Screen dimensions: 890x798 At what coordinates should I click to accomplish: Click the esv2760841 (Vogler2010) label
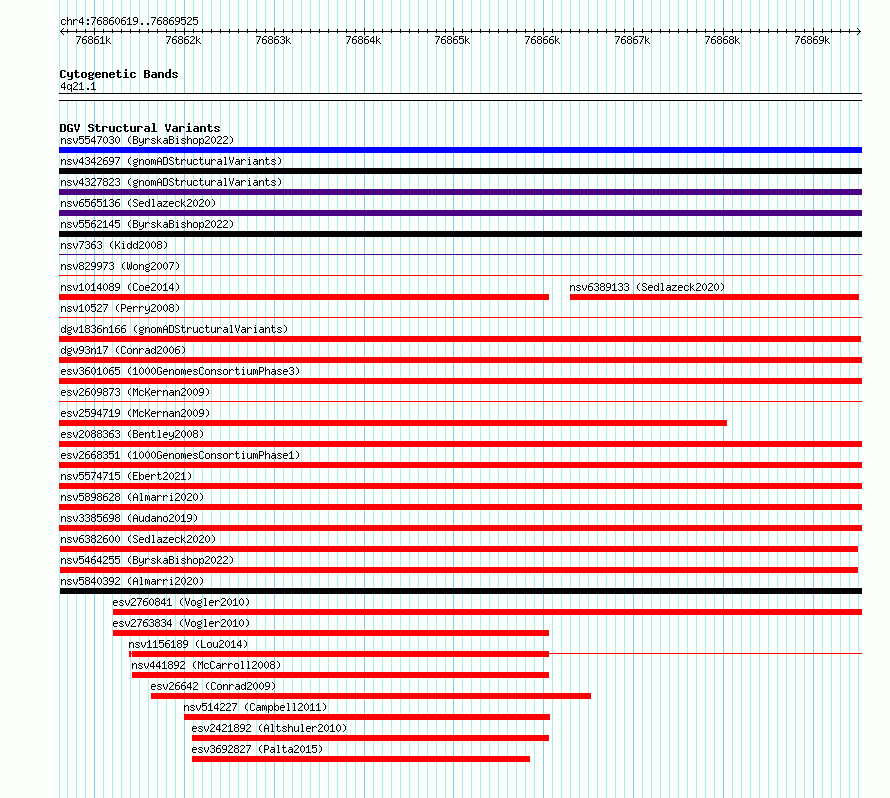point(181,602)
